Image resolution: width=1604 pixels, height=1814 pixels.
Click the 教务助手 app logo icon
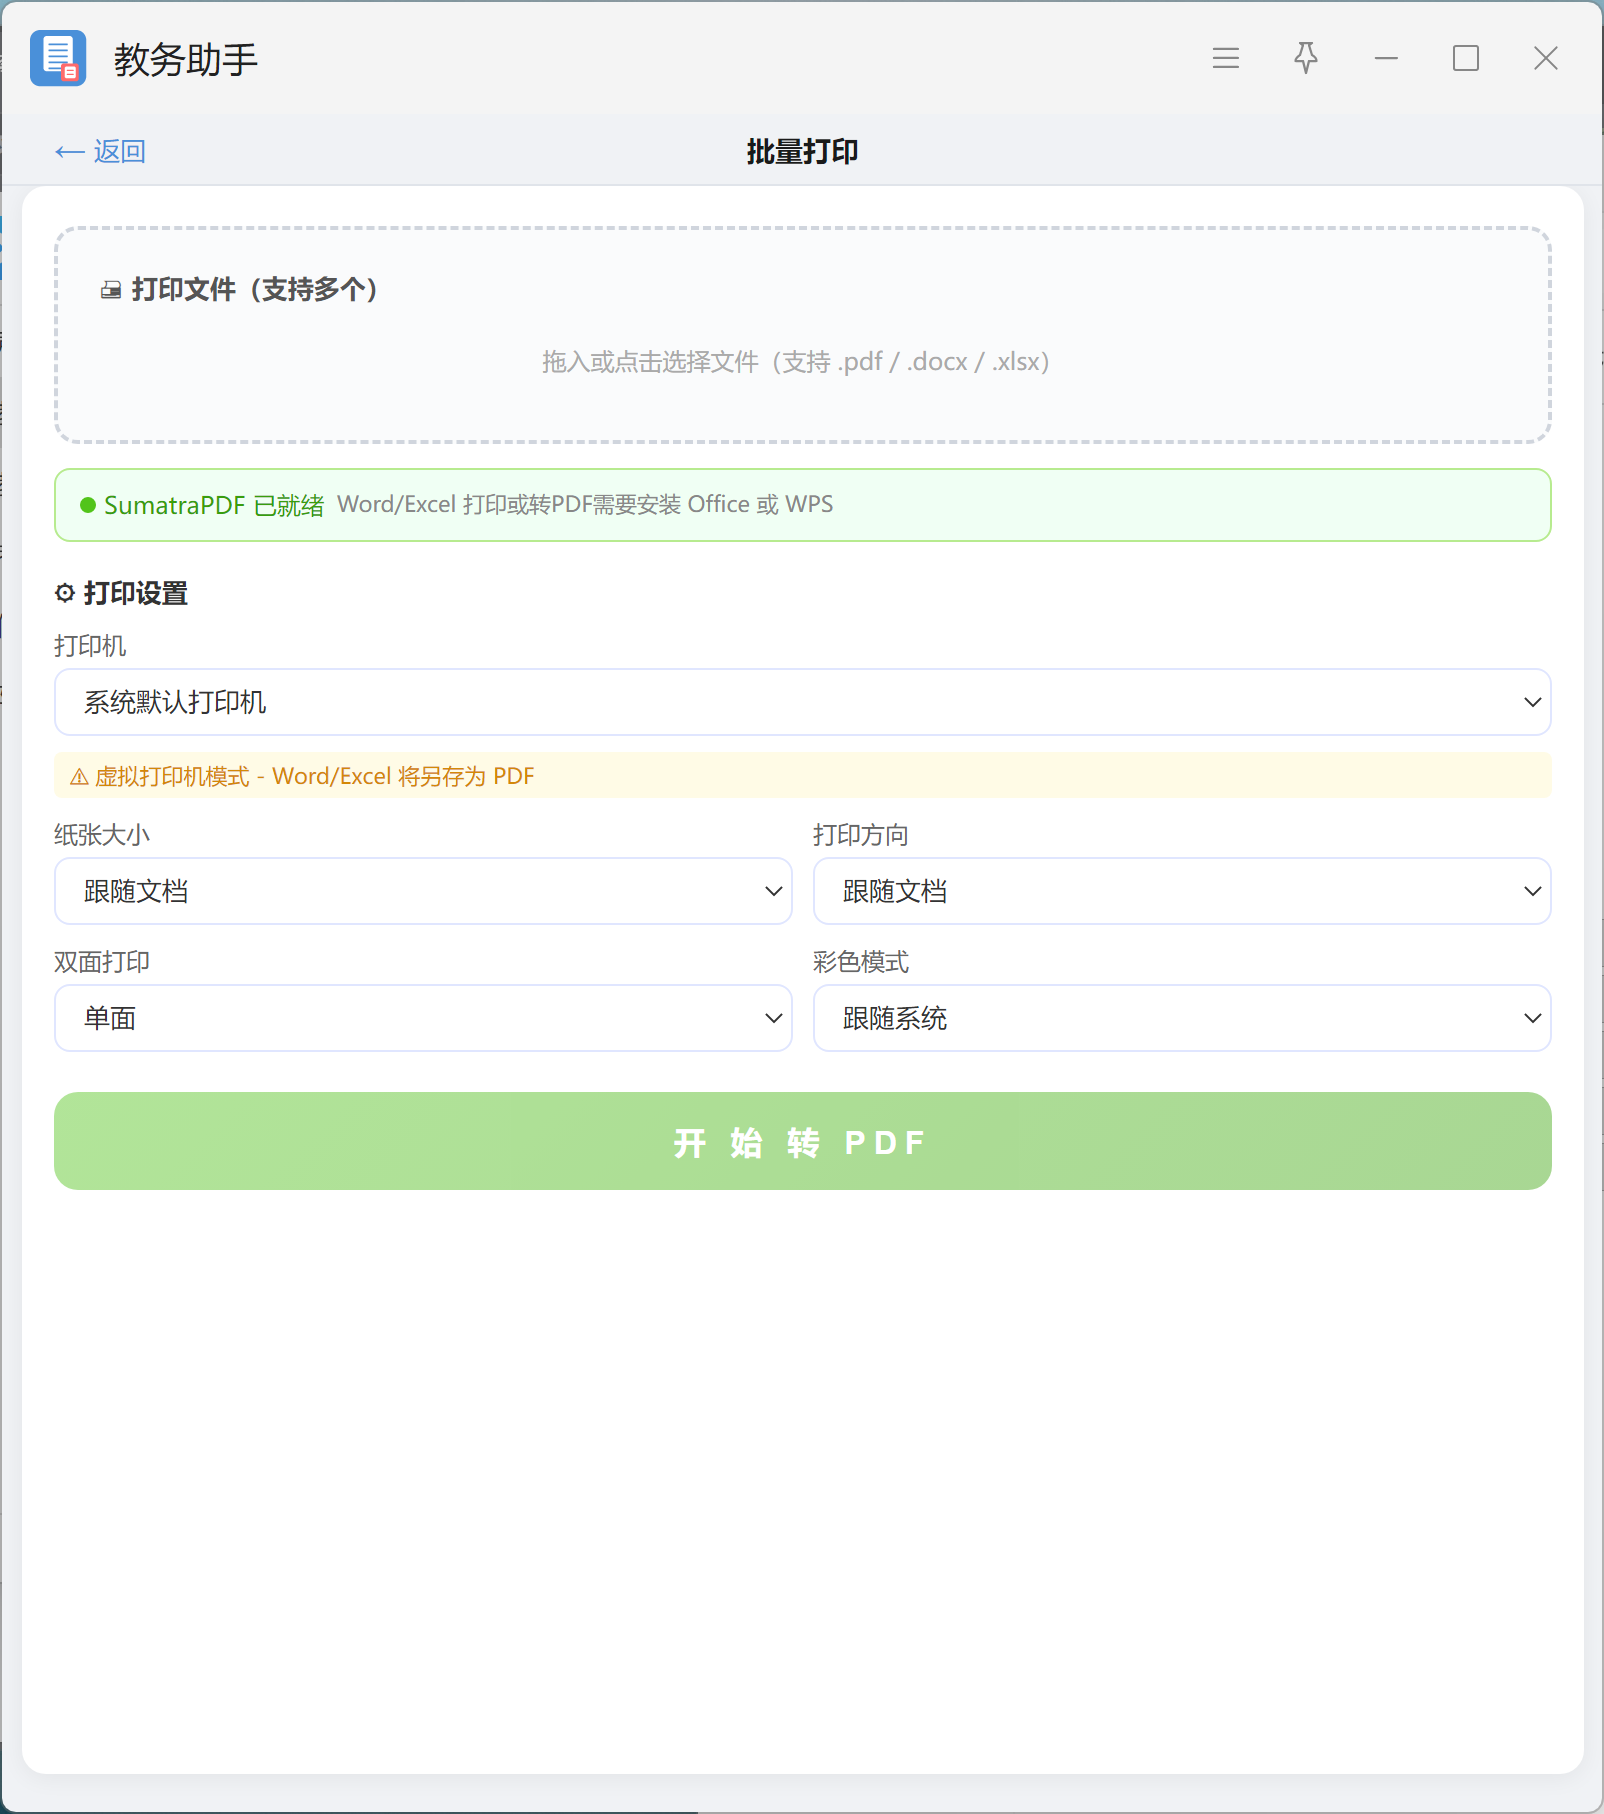point(58,58)
